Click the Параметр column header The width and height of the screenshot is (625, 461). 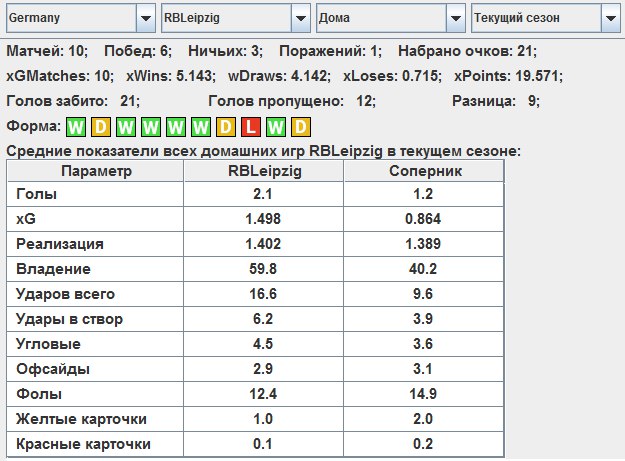click(x=96, y=171)
